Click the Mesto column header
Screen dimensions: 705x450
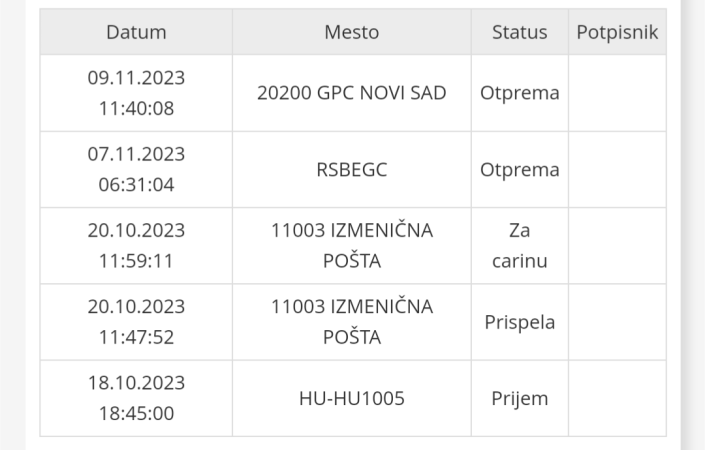pos(351,32)
